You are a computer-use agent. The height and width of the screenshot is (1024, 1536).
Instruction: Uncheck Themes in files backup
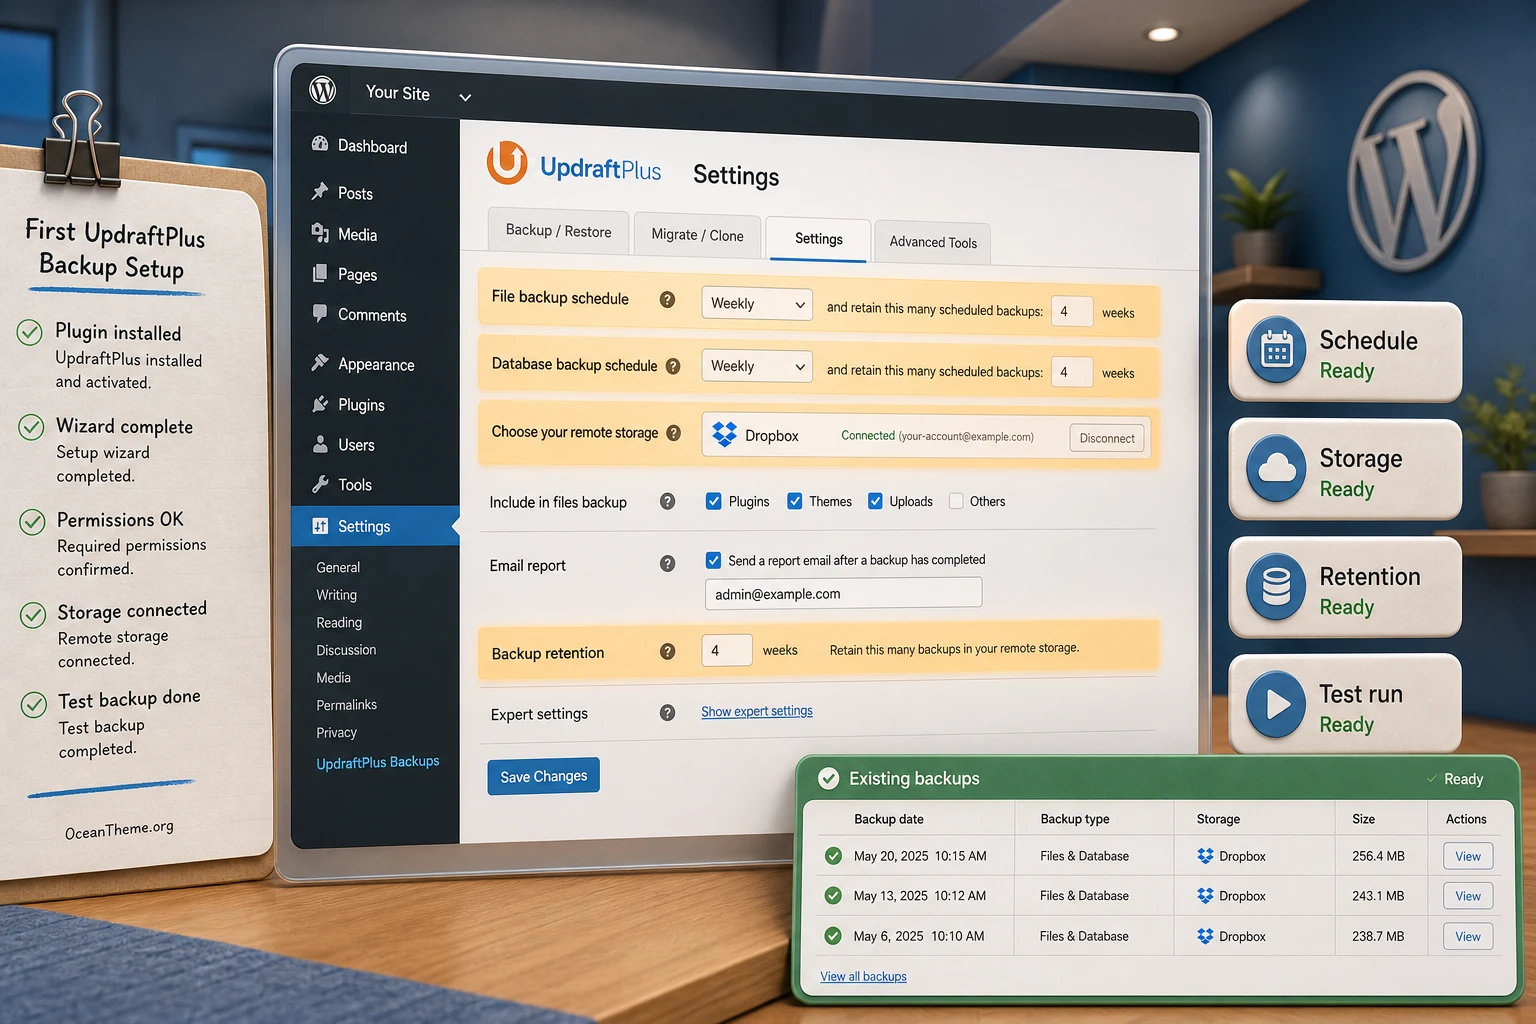[795, 501]
